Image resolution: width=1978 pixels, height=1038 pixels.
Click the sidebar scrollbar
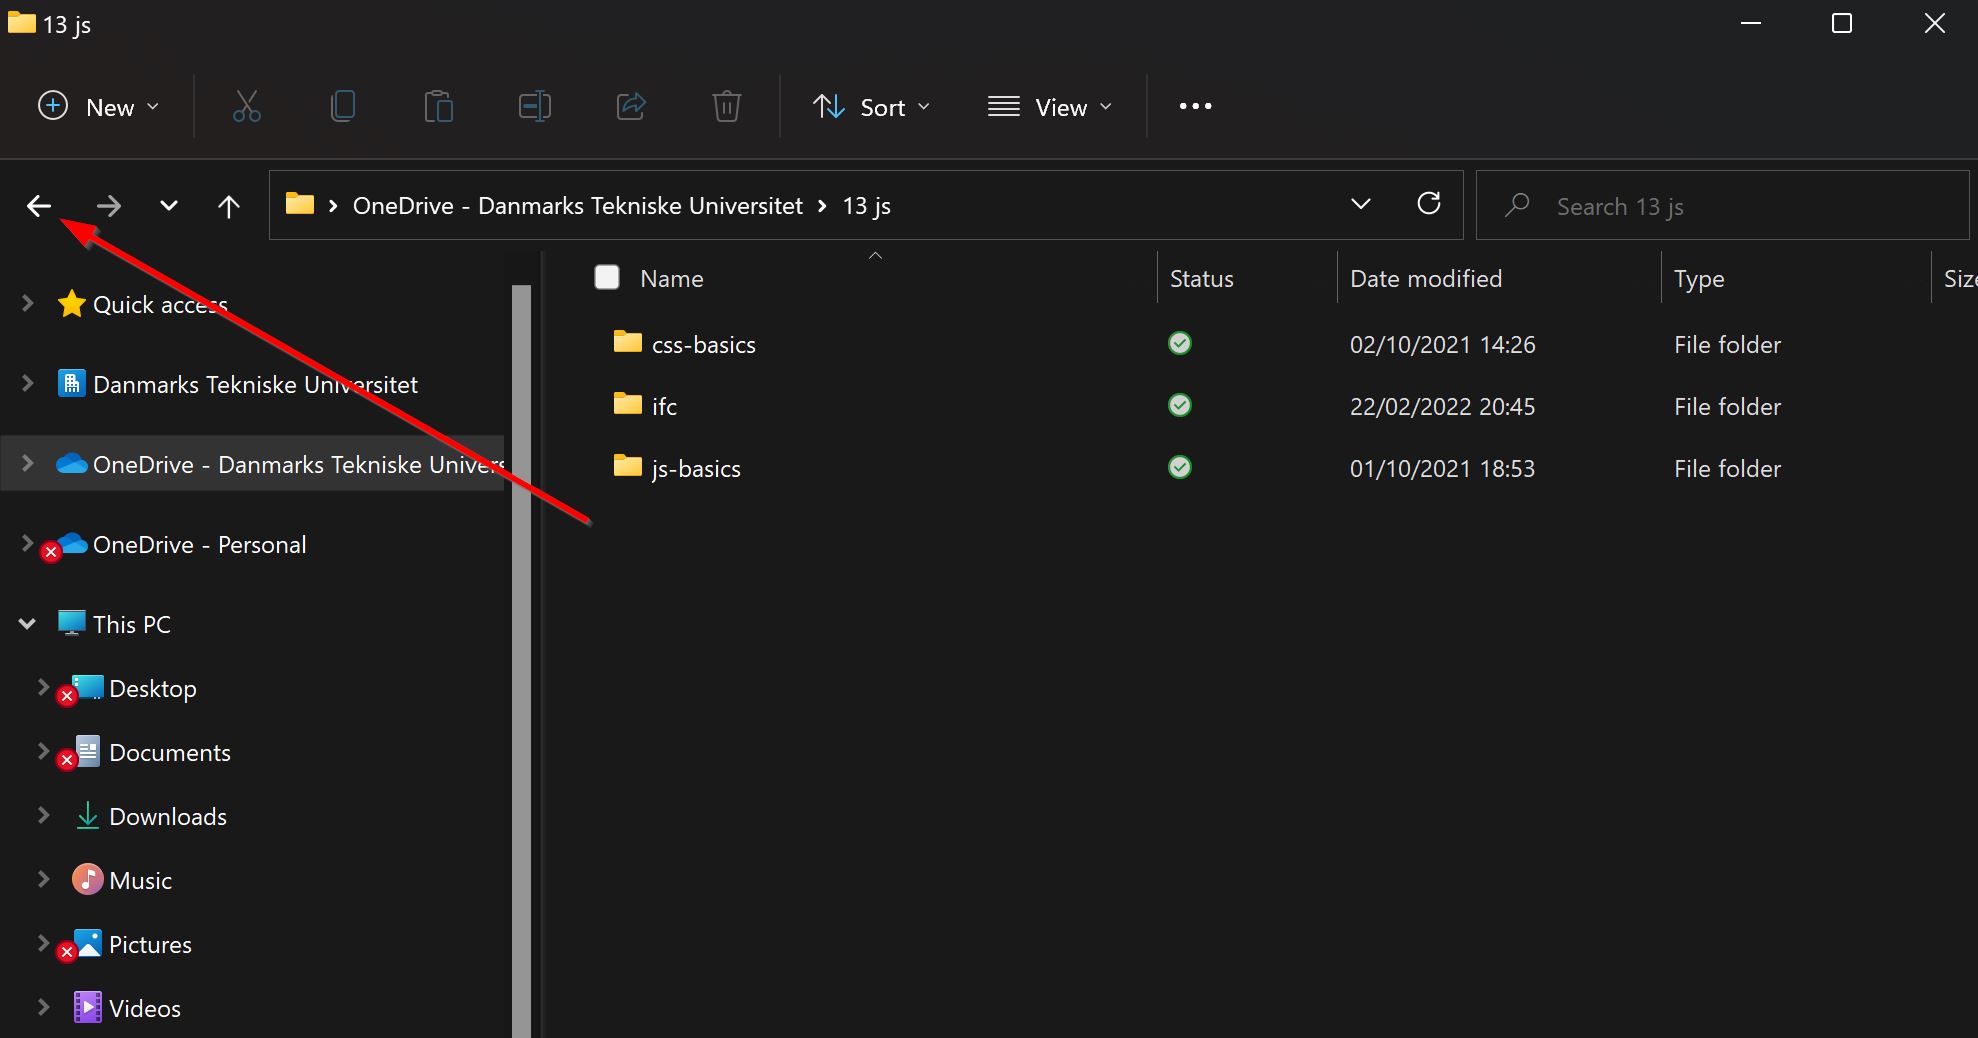(x=522, y=650)
